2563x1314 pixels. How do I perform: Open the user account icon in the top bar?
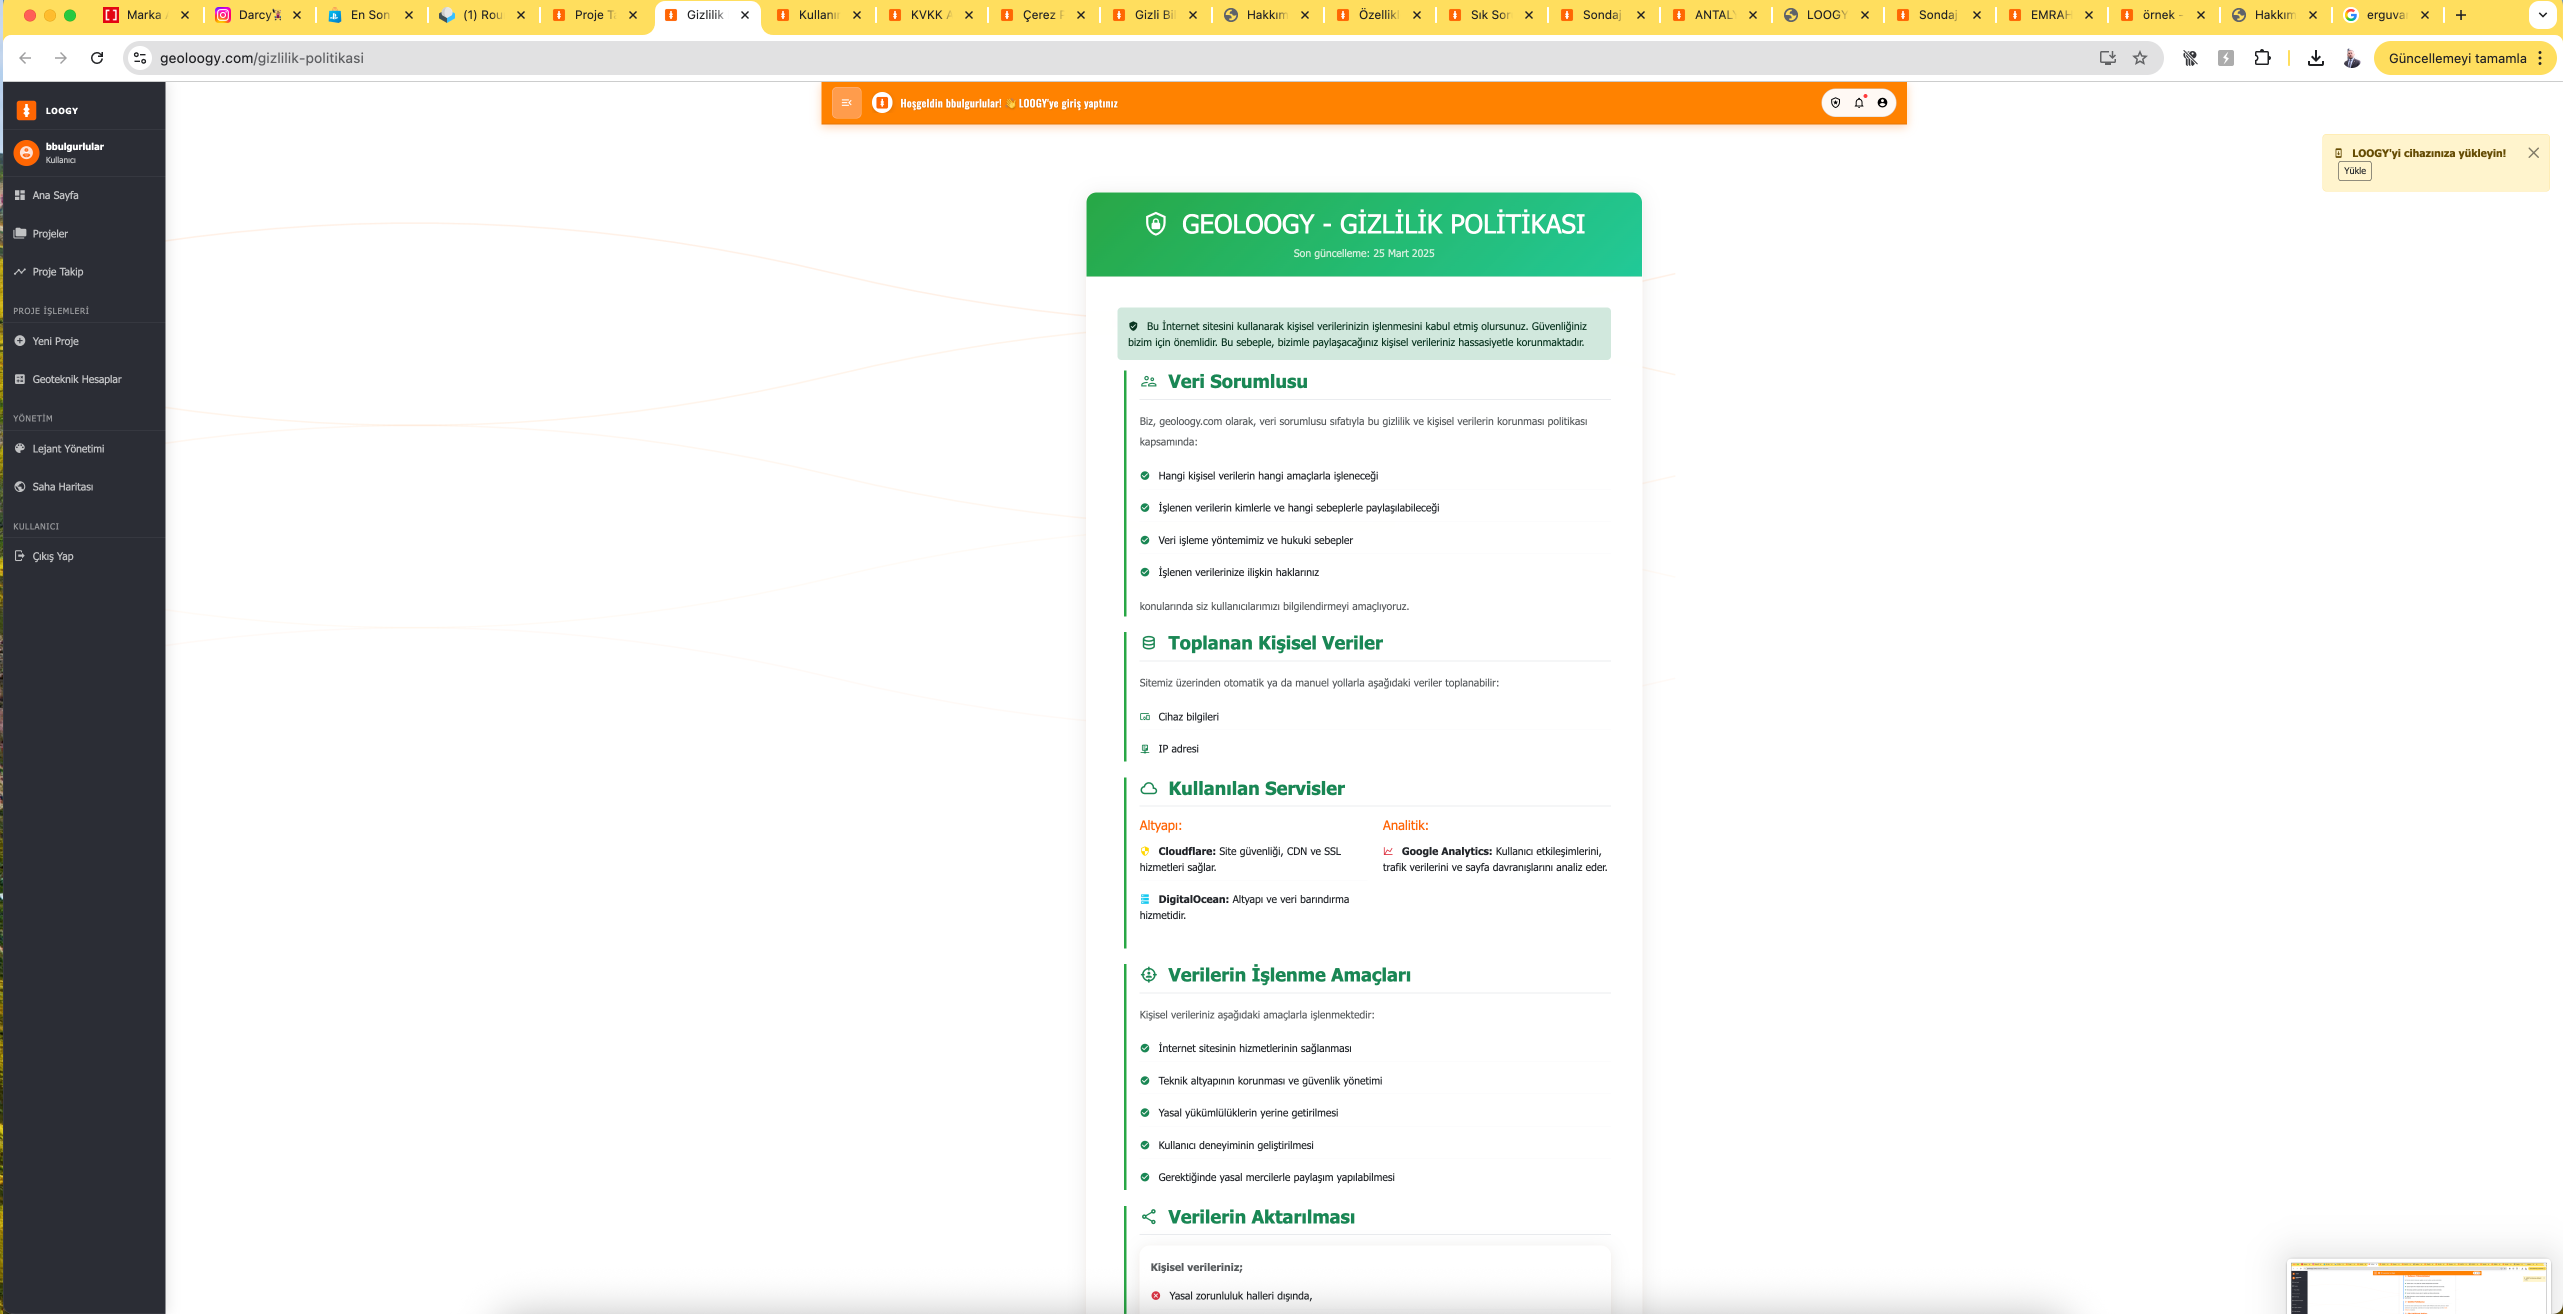[1882, 103]
